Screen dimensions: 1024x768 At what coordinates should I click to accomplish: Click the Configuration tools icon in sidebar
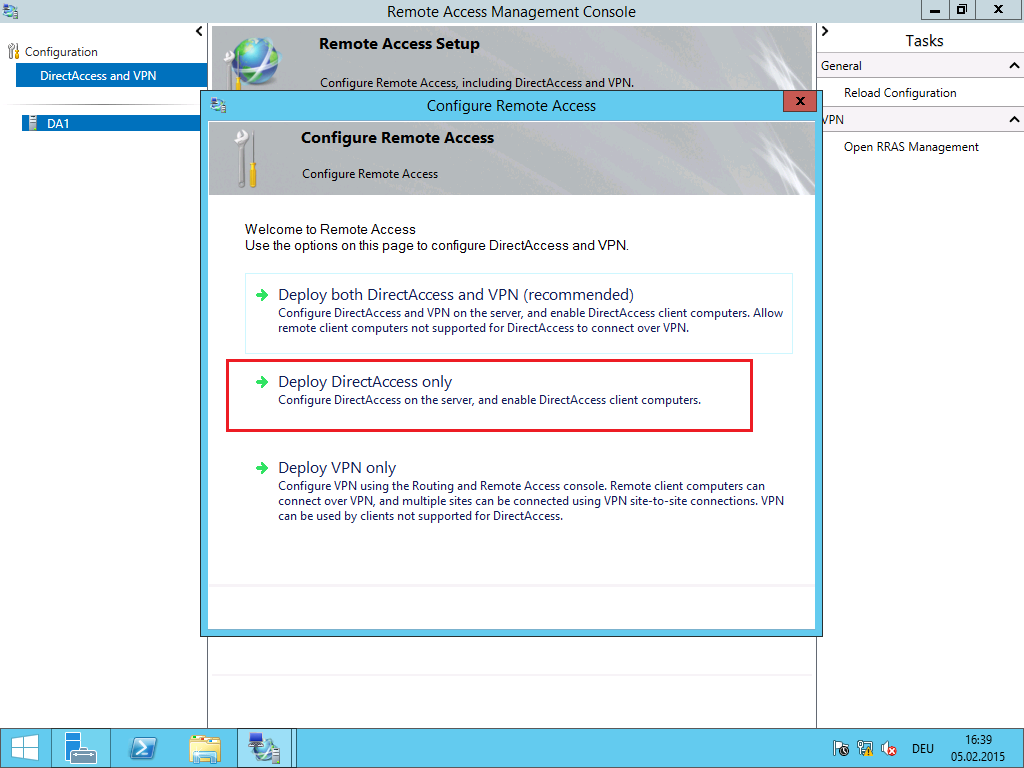13,52
